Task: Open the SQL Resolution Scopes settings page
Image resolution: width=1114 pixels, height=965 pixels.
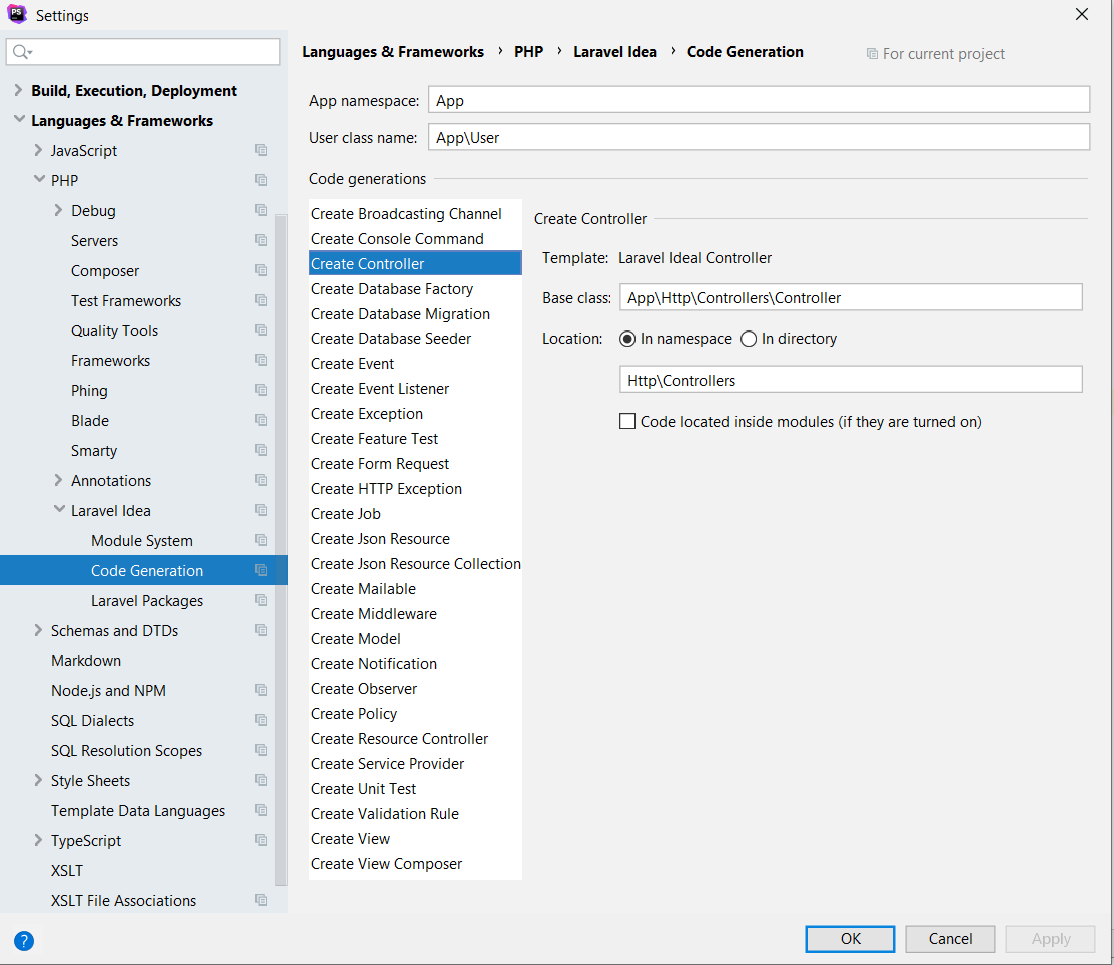Action: [x=126, y=750]
